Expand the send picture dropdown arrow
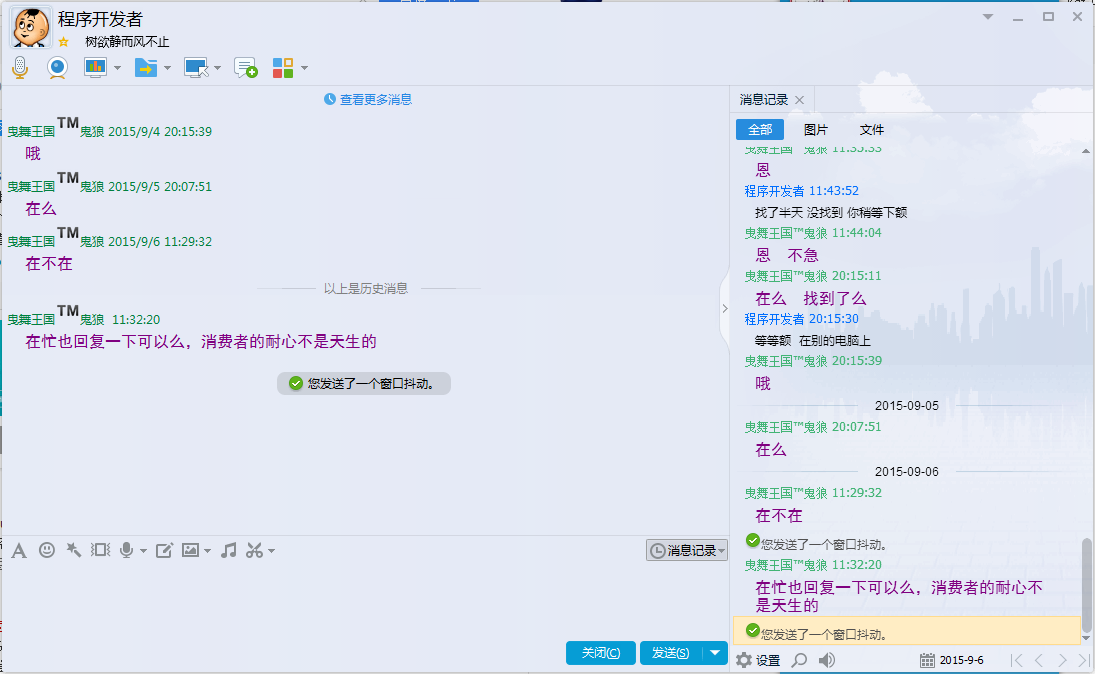Viewport: 1095px width, 674px height. [x=207, y=551]
